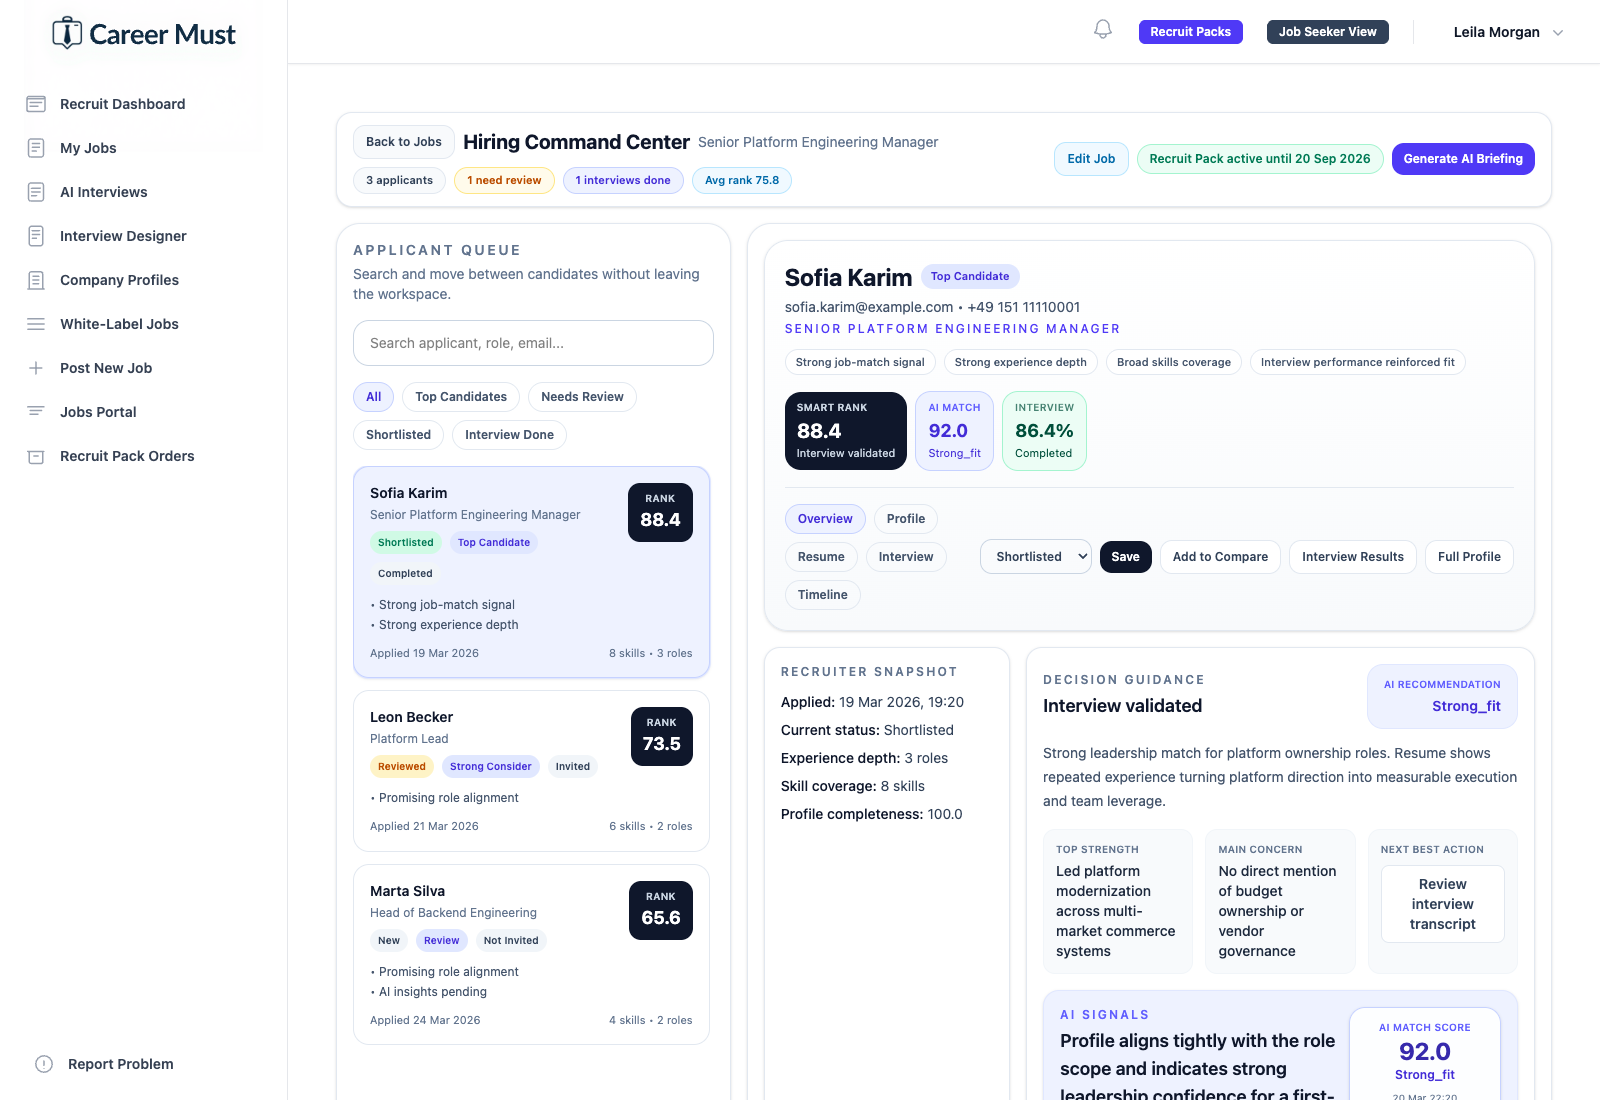Open Recruit Dashboard sidebar icon

point(36,104)
